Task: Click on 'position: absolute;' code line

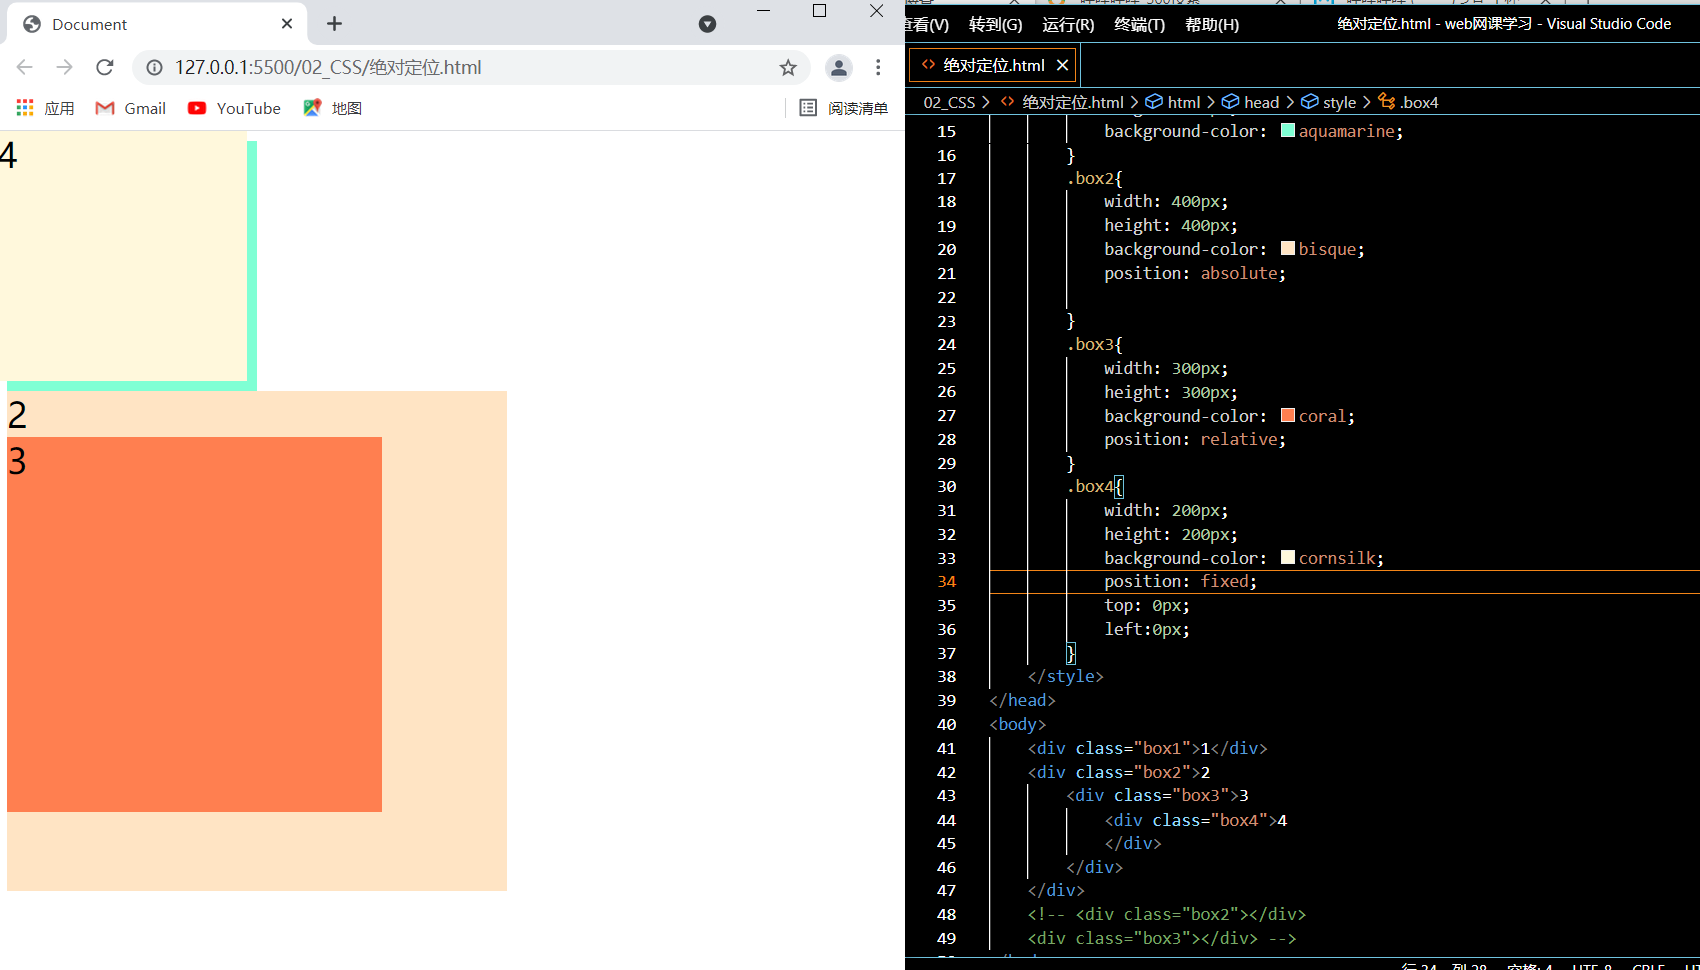Action: (1195, 273)
